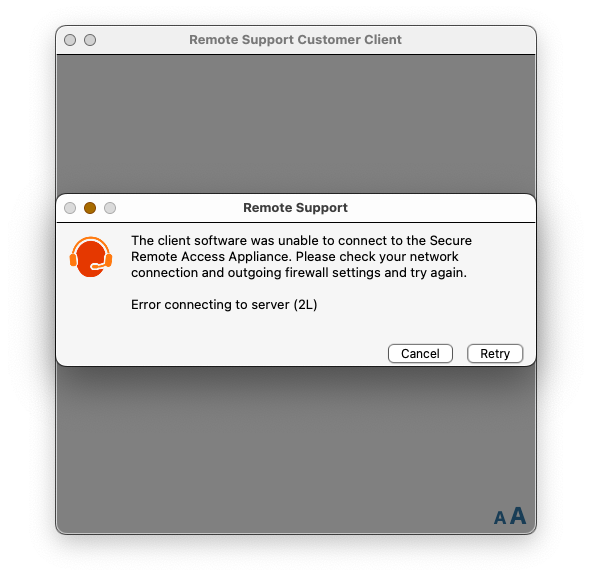Click the "unable to connect" message first line
592x576 pixels.
click(301, 240)
